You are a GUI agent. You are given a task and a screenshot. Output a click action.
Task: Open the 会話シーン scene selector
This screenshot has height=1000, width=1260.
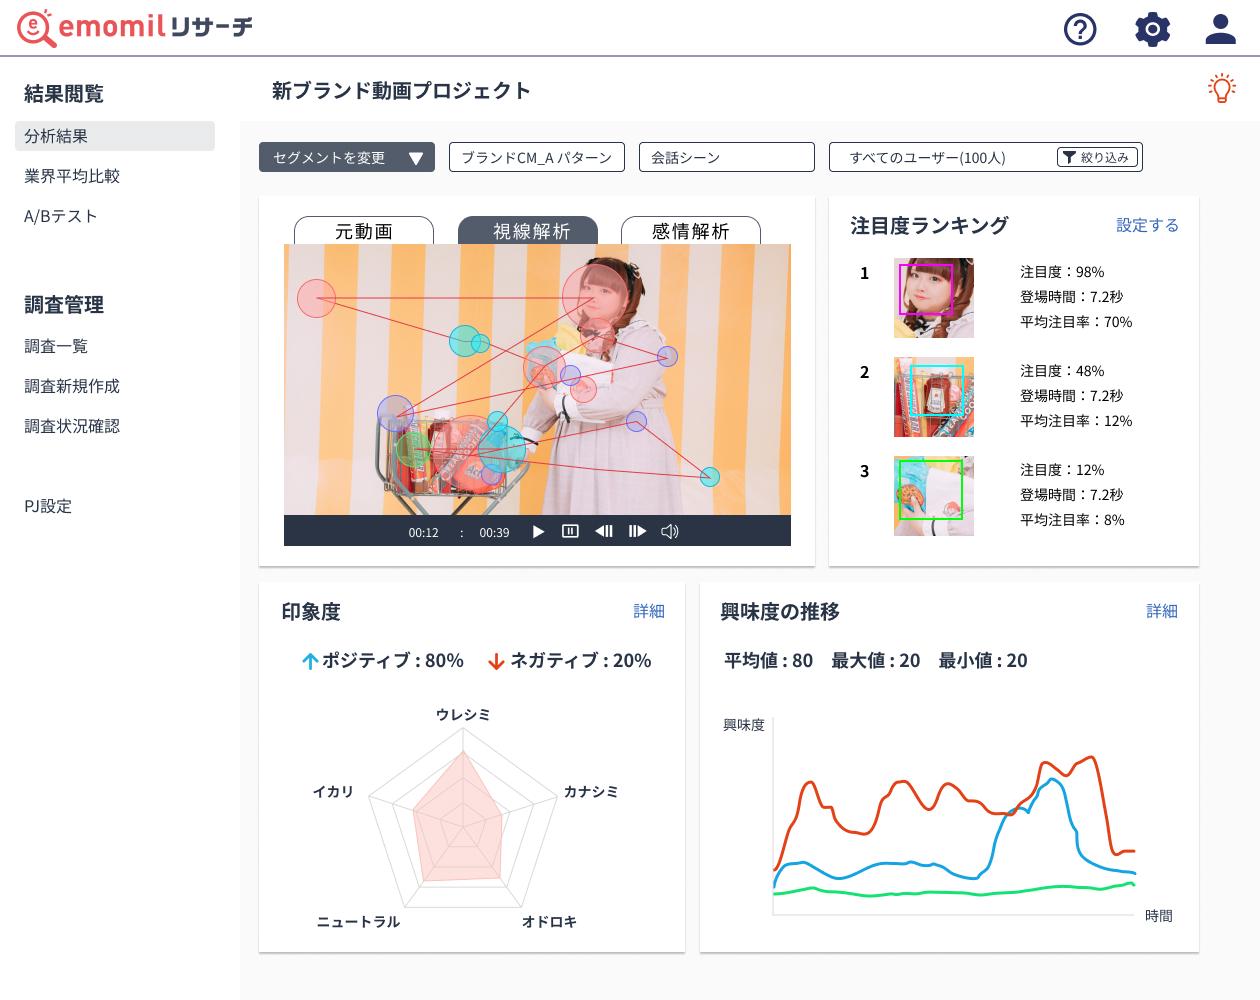(x=726, y=157)
